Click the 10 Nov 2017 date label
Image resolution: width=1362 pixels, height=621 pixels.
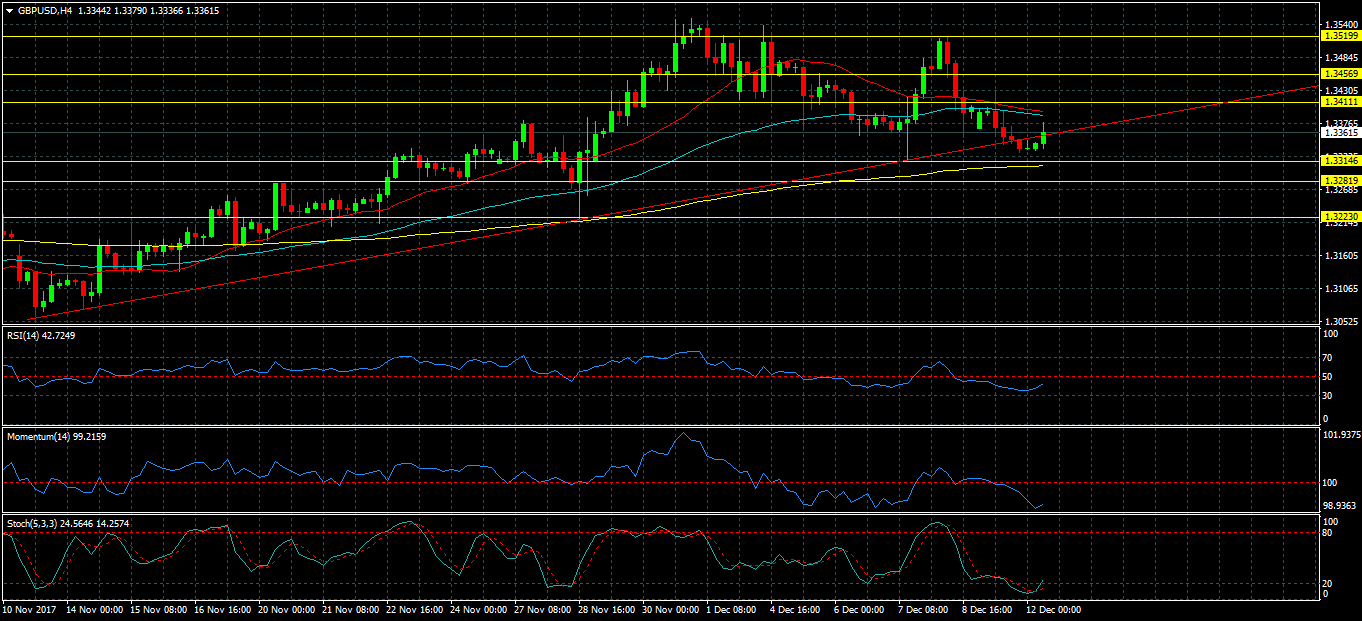click(x=27, y=609)
